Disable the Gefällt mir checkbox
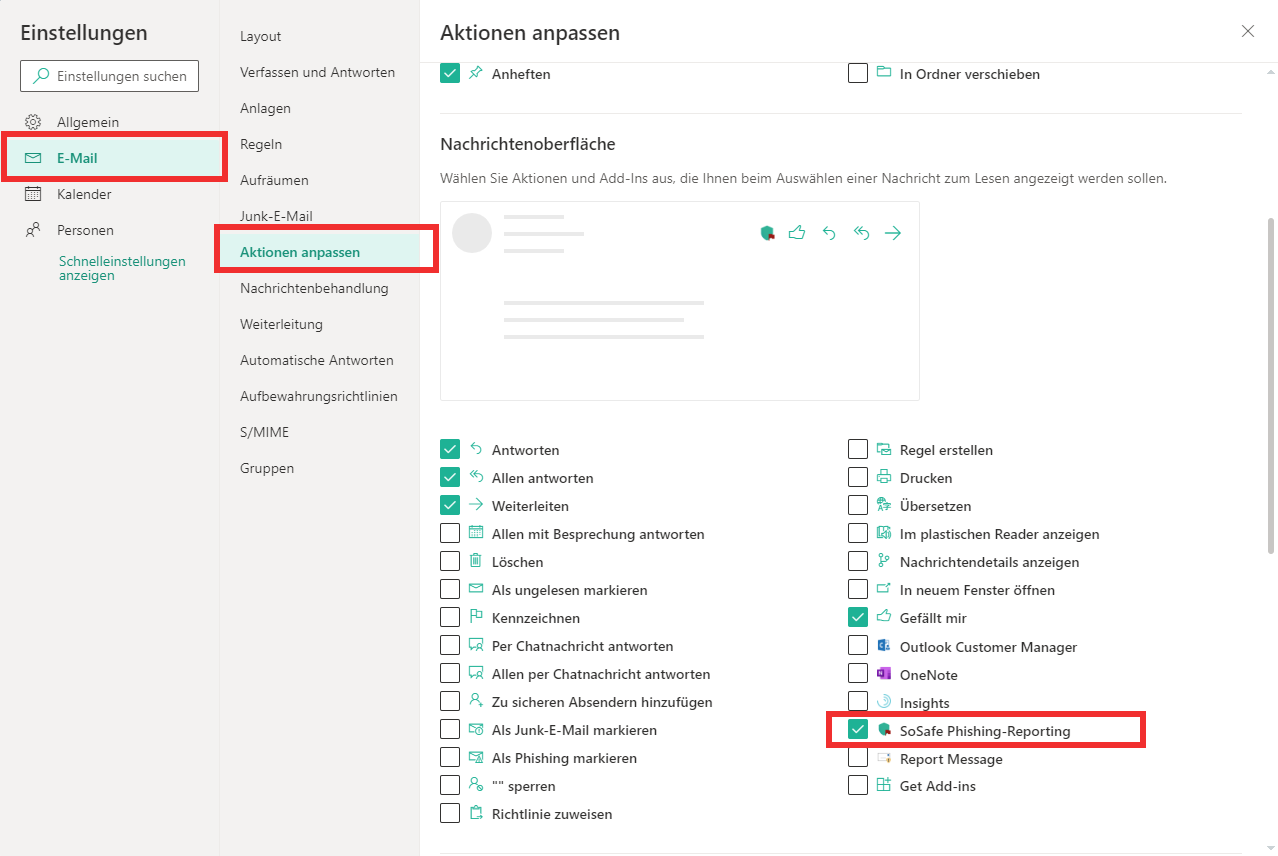The height and width of the screenshot is (856, 1278). 858,618
